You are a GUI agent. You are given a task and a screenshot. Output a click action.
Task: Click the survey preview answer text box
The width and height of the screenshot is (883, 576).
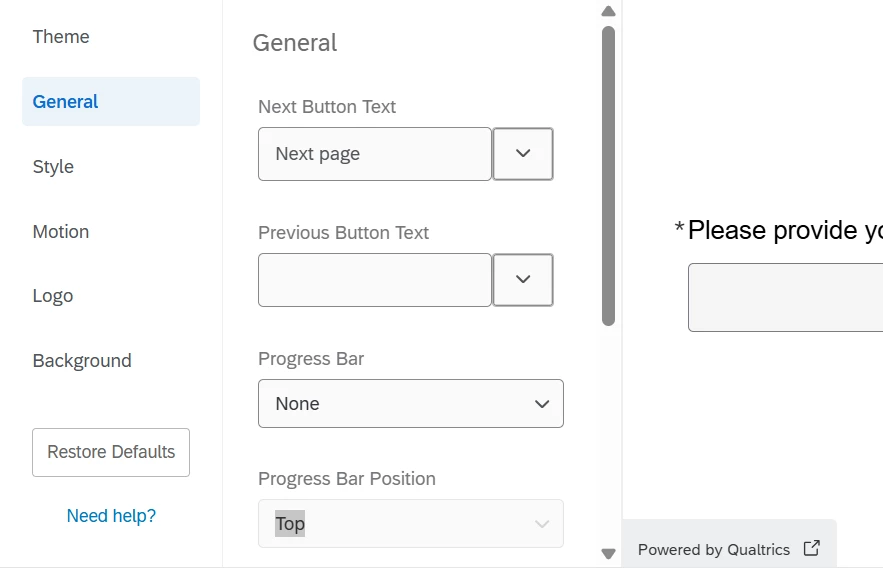tap(785, 297)
